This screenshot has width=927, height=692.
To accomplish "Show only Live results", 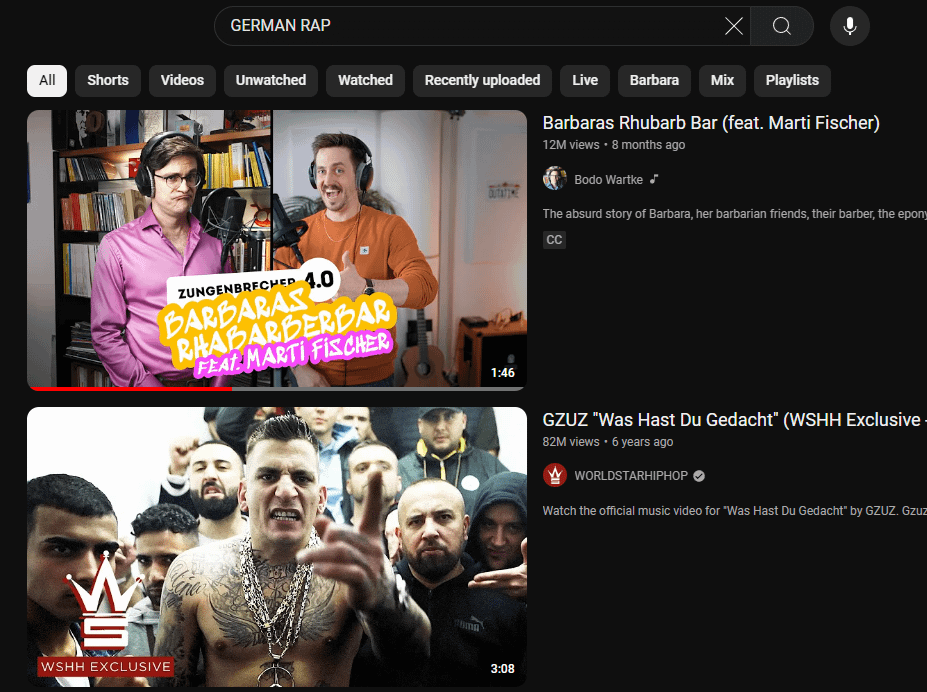I will 585,80.
